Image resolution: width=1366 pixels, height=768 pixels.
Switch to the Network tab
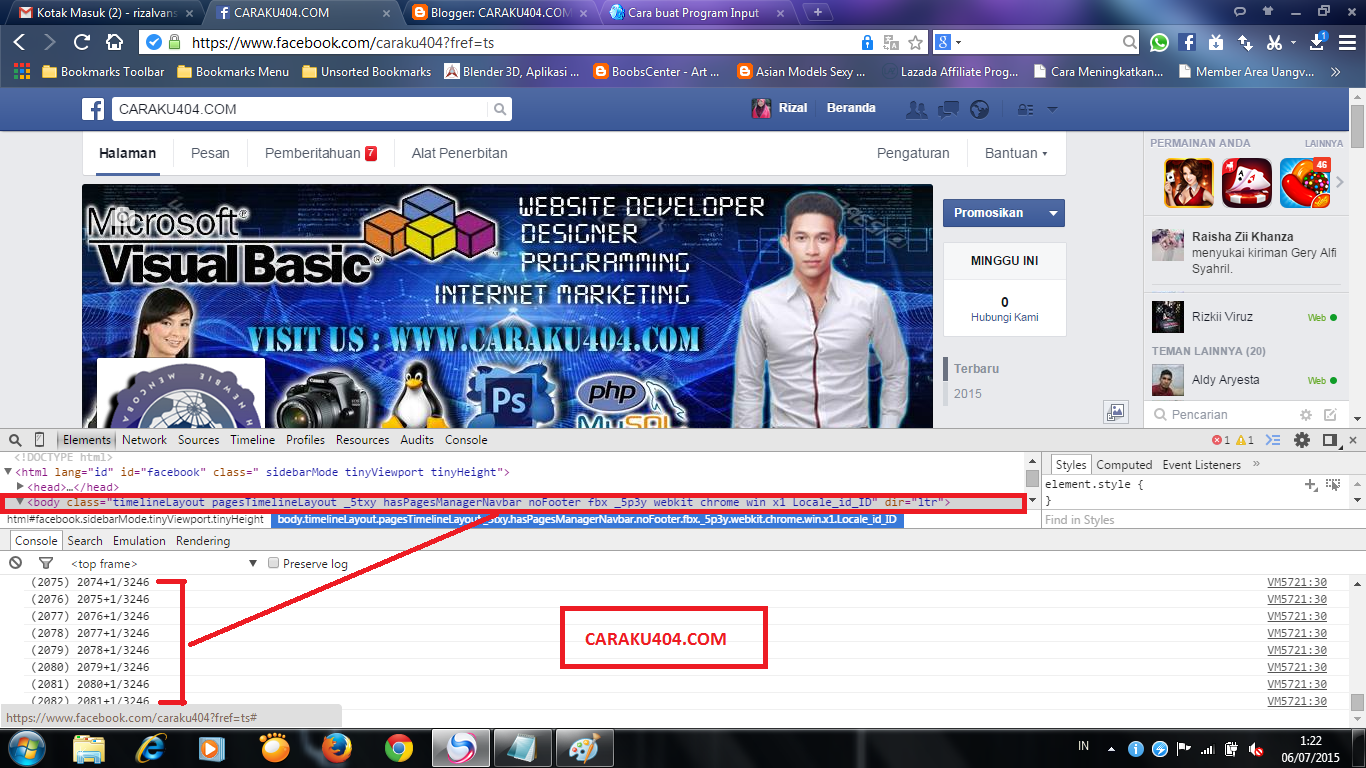coord(145,440)
